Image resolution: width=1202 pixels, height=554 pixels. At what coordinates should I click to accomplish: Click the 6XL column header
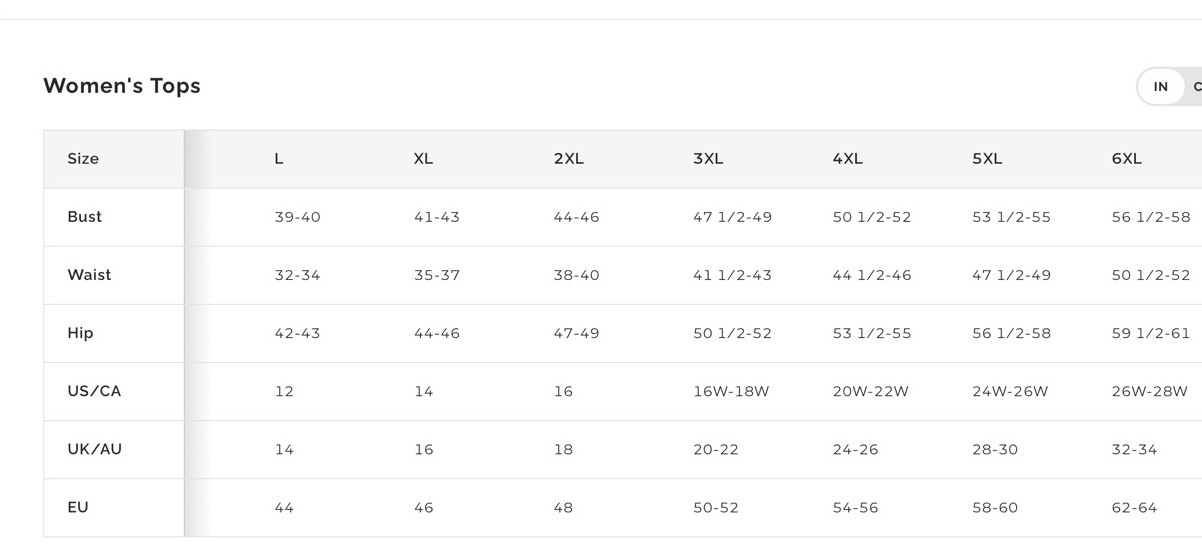(1126, 159)
